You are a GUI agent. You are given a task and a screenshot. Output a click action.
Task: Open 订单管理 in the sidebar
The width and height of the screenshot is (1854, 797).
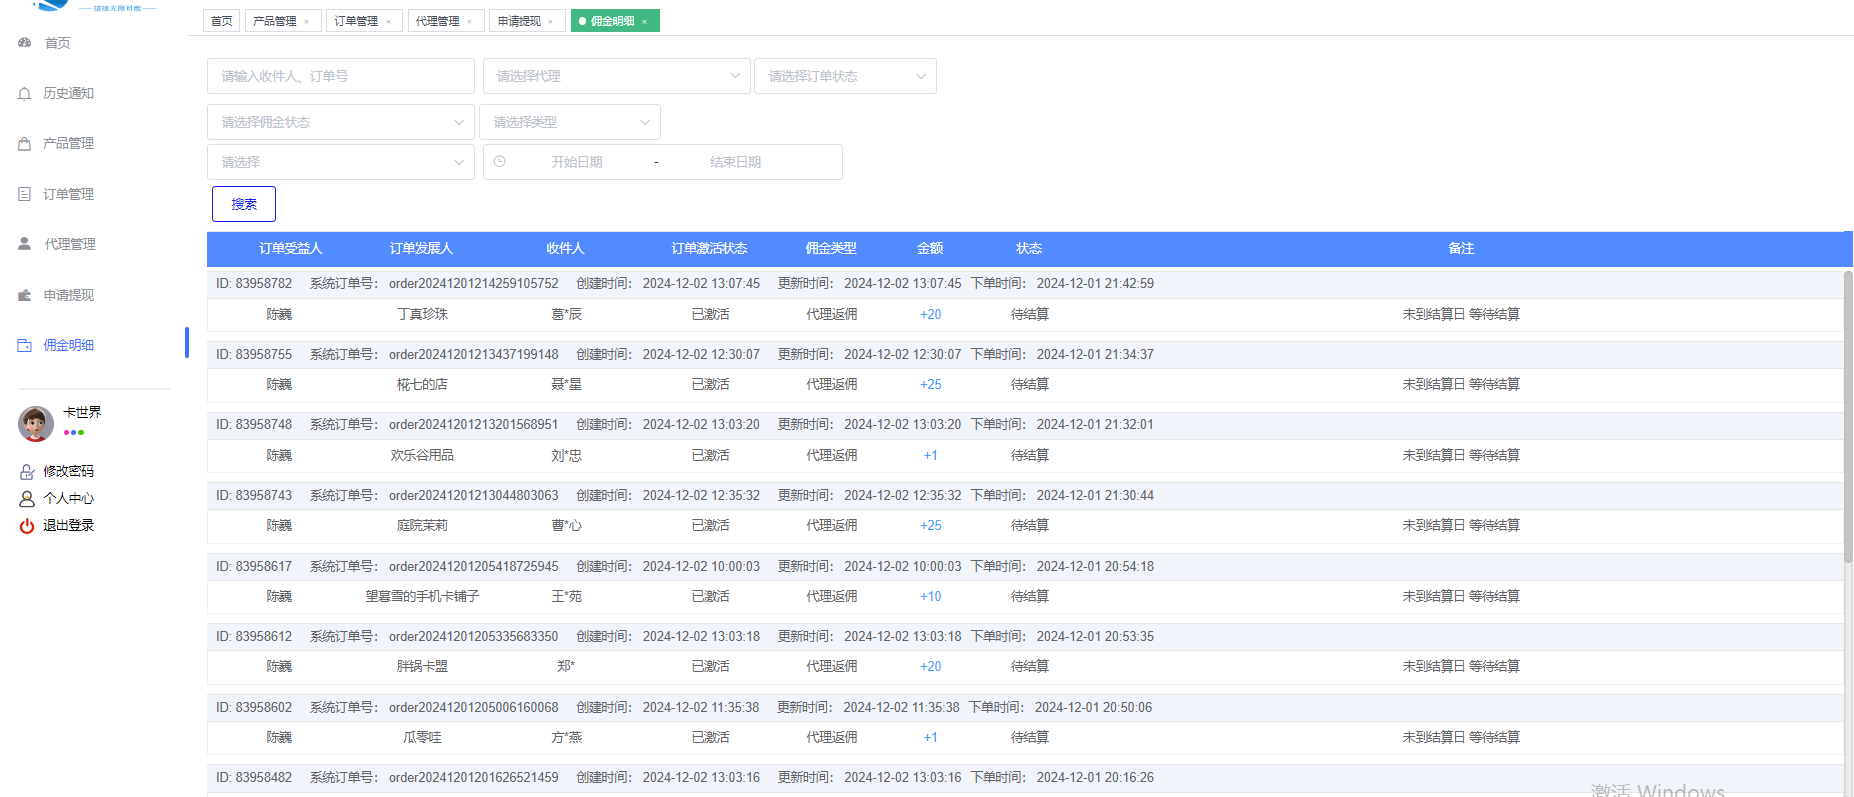tap(68, 194)
